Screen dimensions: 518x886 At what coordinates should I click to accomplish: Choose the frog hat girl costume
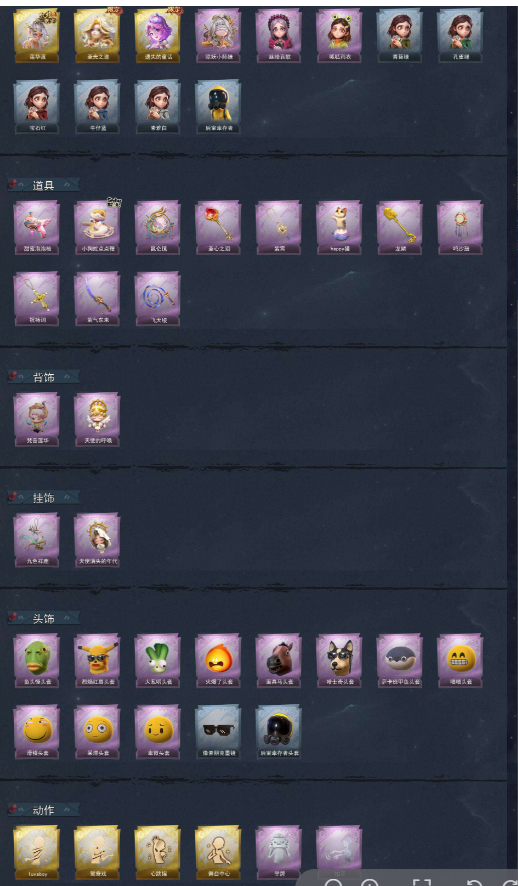339,35
